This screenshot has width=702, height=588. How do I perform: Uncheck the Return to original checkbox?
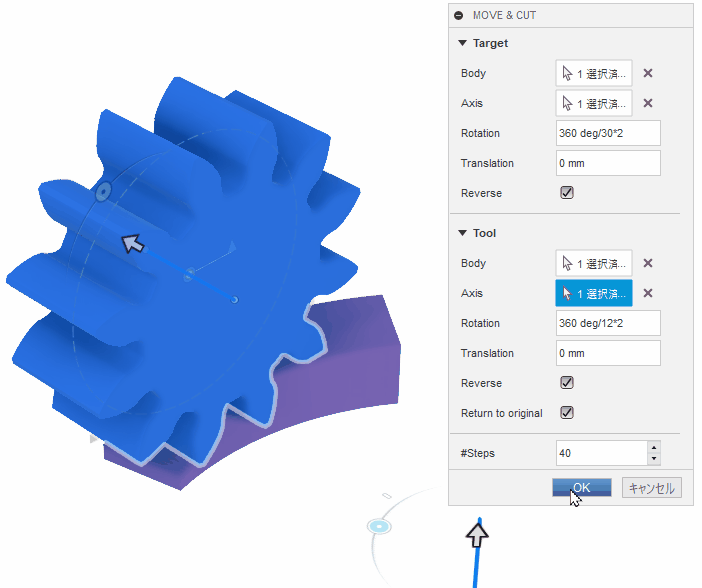pyautogui.click(x=567, y=413)
